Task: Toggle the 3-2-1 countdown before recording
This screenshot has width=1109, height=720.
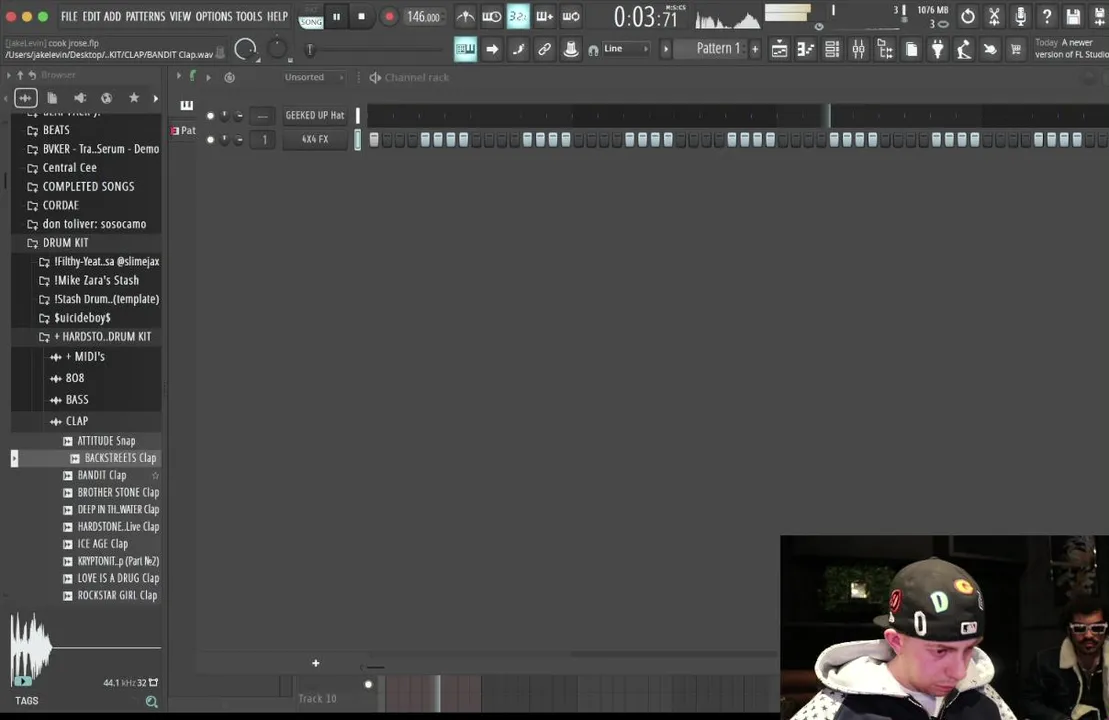Action: pyautogui.click(x=518, y=16)
